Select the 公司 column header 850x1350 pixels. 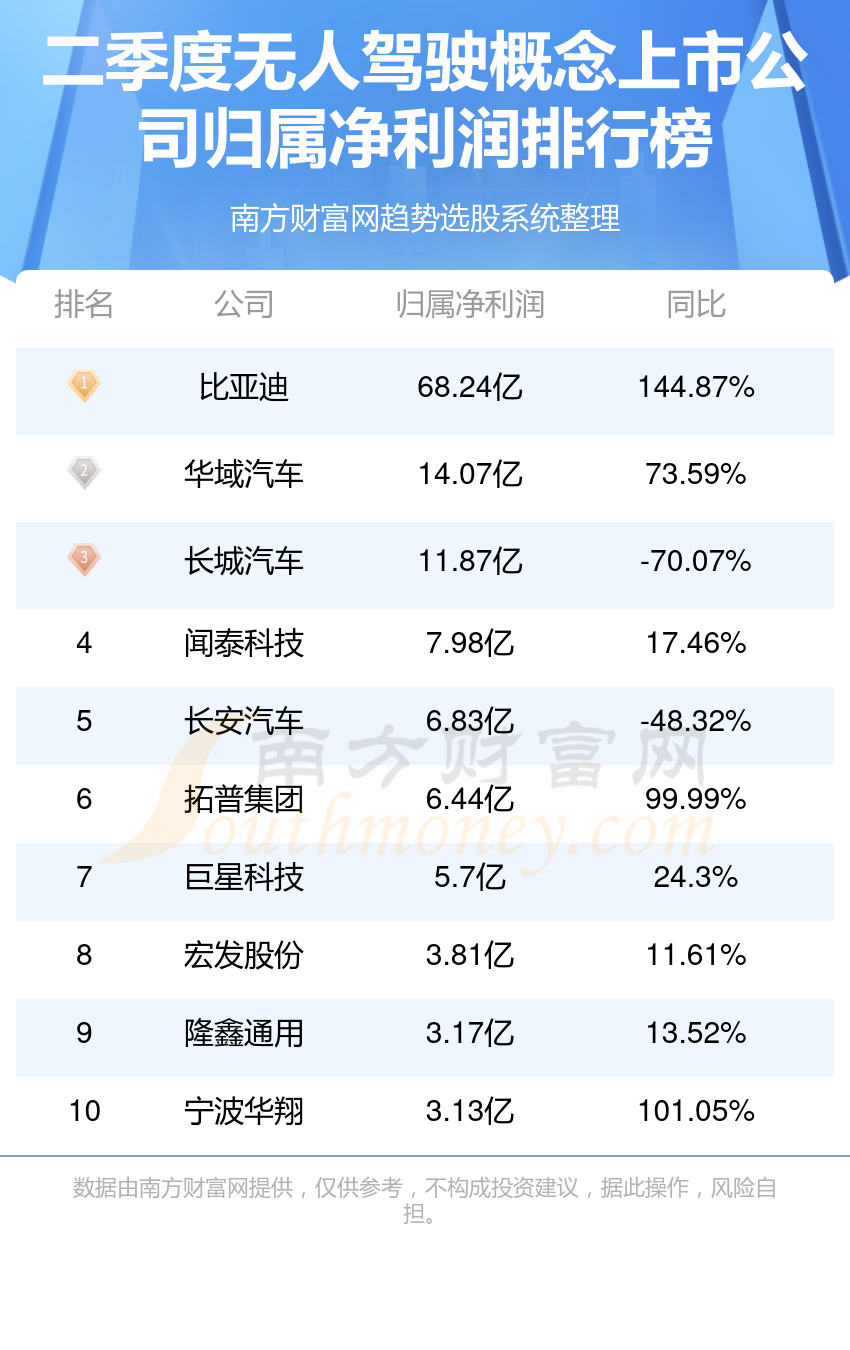(244, 304)
